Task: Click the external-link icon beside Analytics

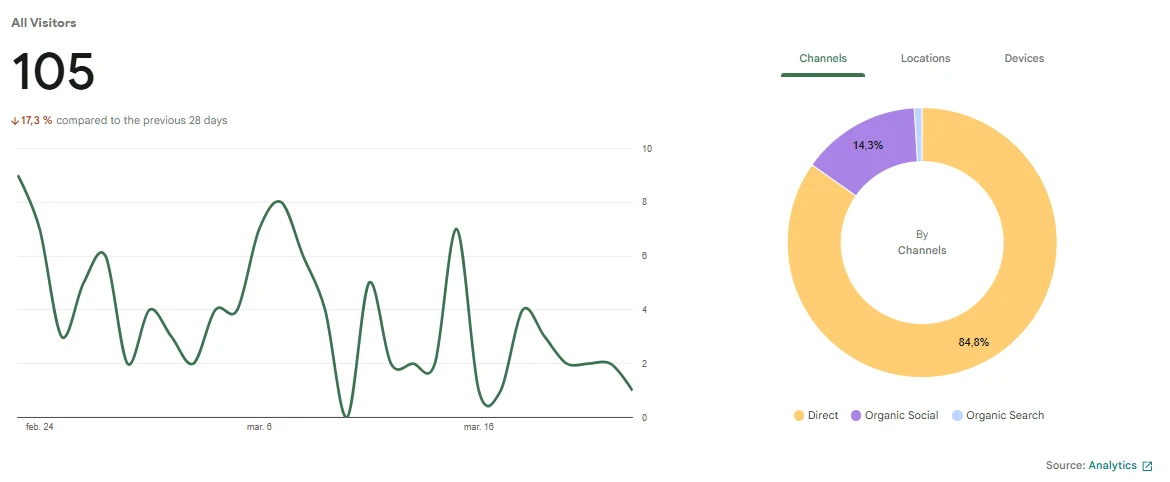Action: click(1147, 466)
